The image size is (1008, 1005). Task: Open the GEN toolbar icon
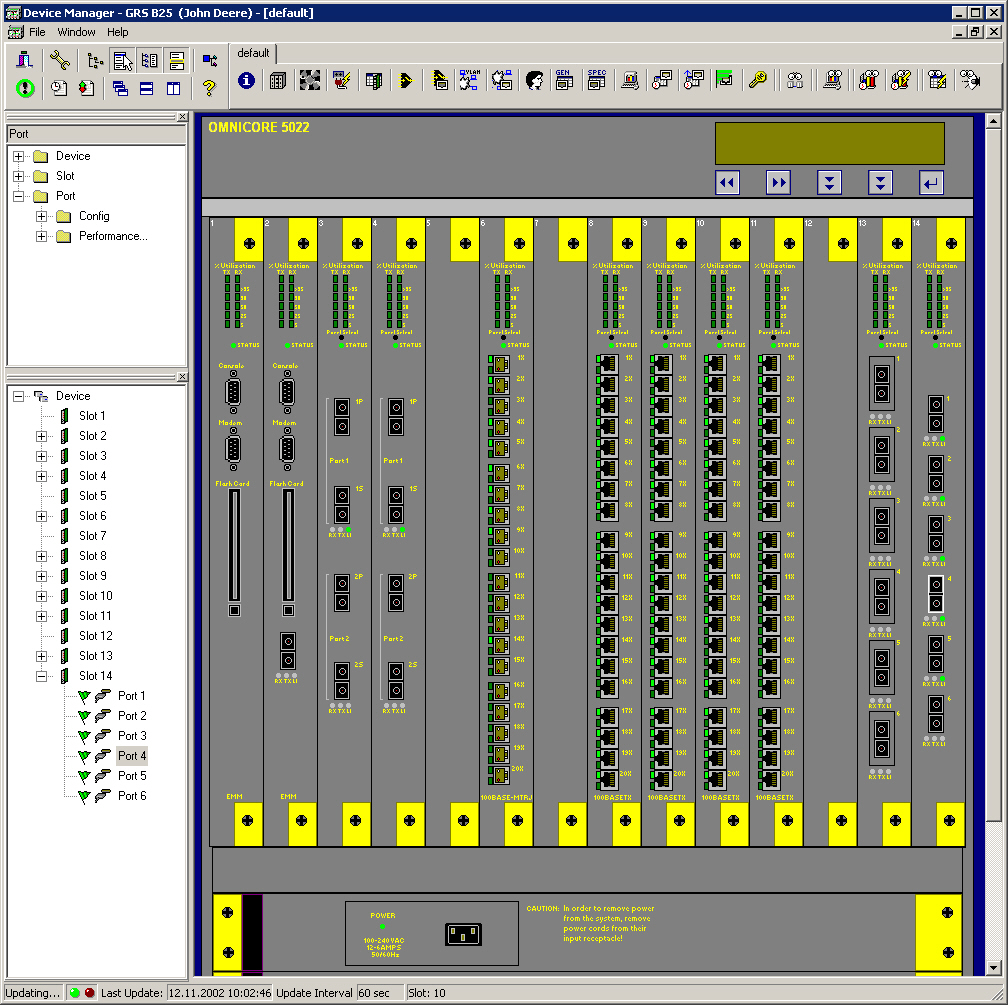click(x=564, y=81)
